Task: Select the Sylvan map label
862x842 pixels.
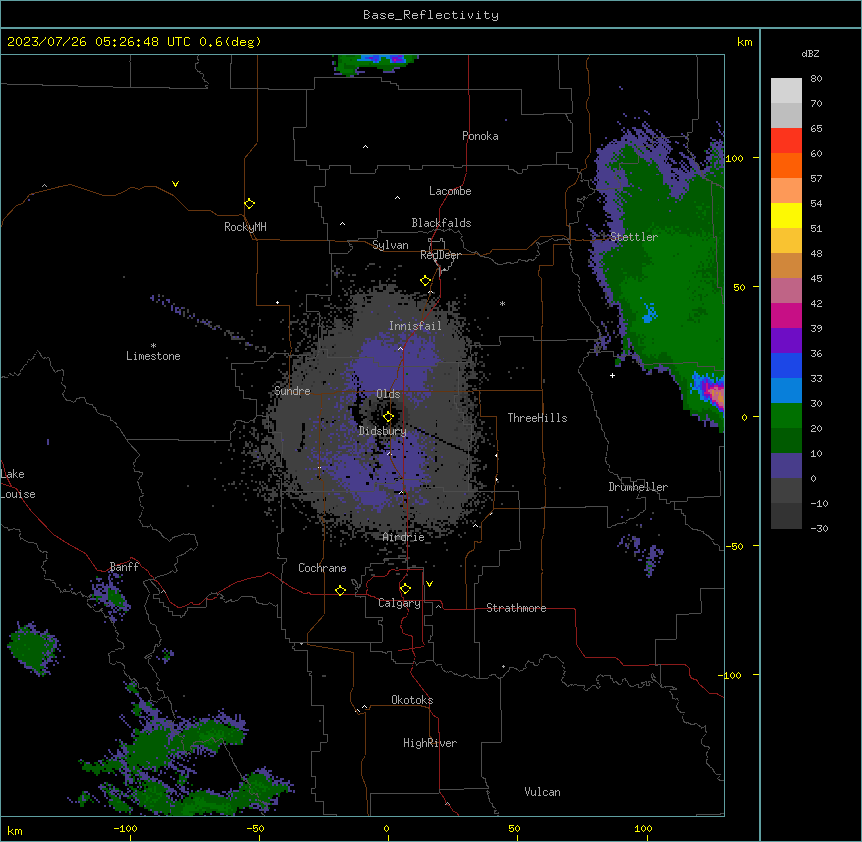Action: point(390,245)
